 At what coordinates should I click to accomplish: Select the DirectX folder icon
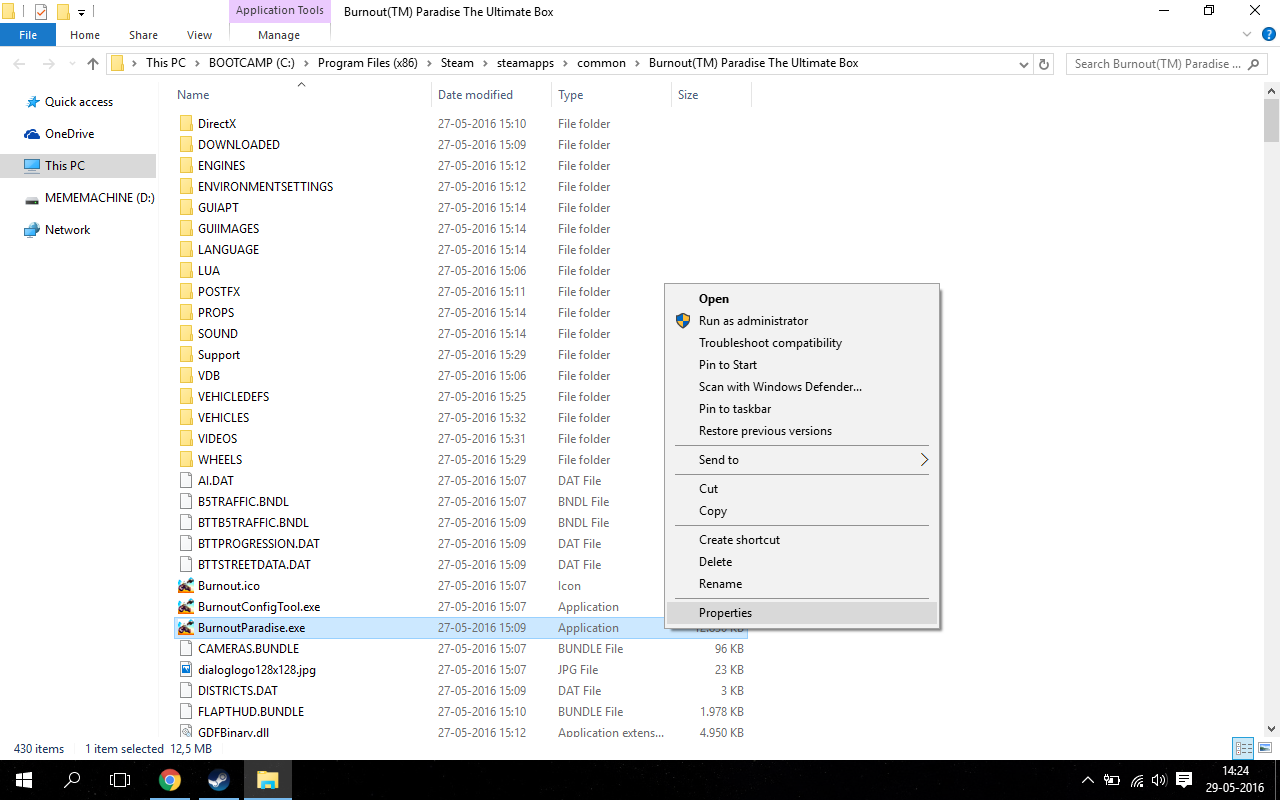[186, 124]
